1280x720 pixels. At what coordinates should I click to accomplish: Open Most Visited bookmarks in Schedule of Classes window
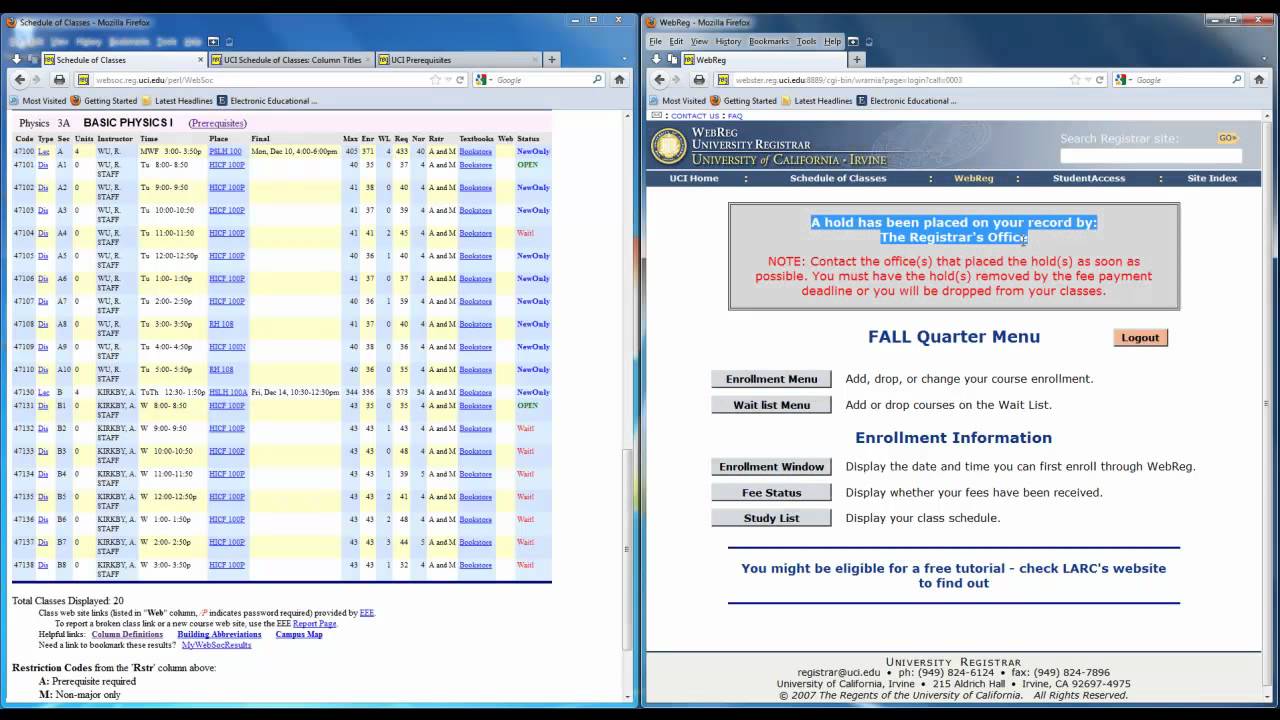pos(37,101)
